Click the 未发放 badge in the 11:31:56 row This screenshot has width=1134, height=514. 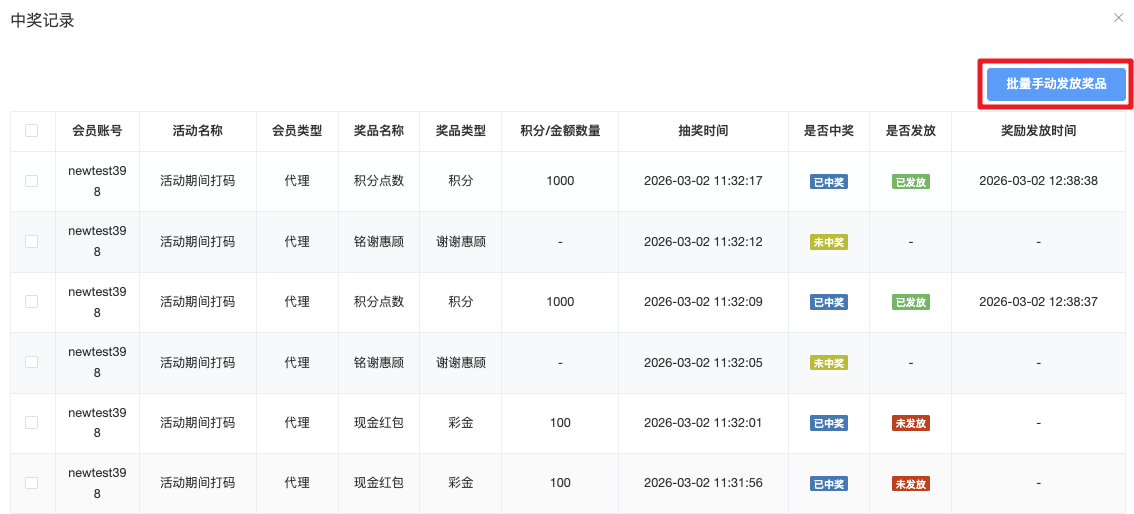tap(910, 484)
